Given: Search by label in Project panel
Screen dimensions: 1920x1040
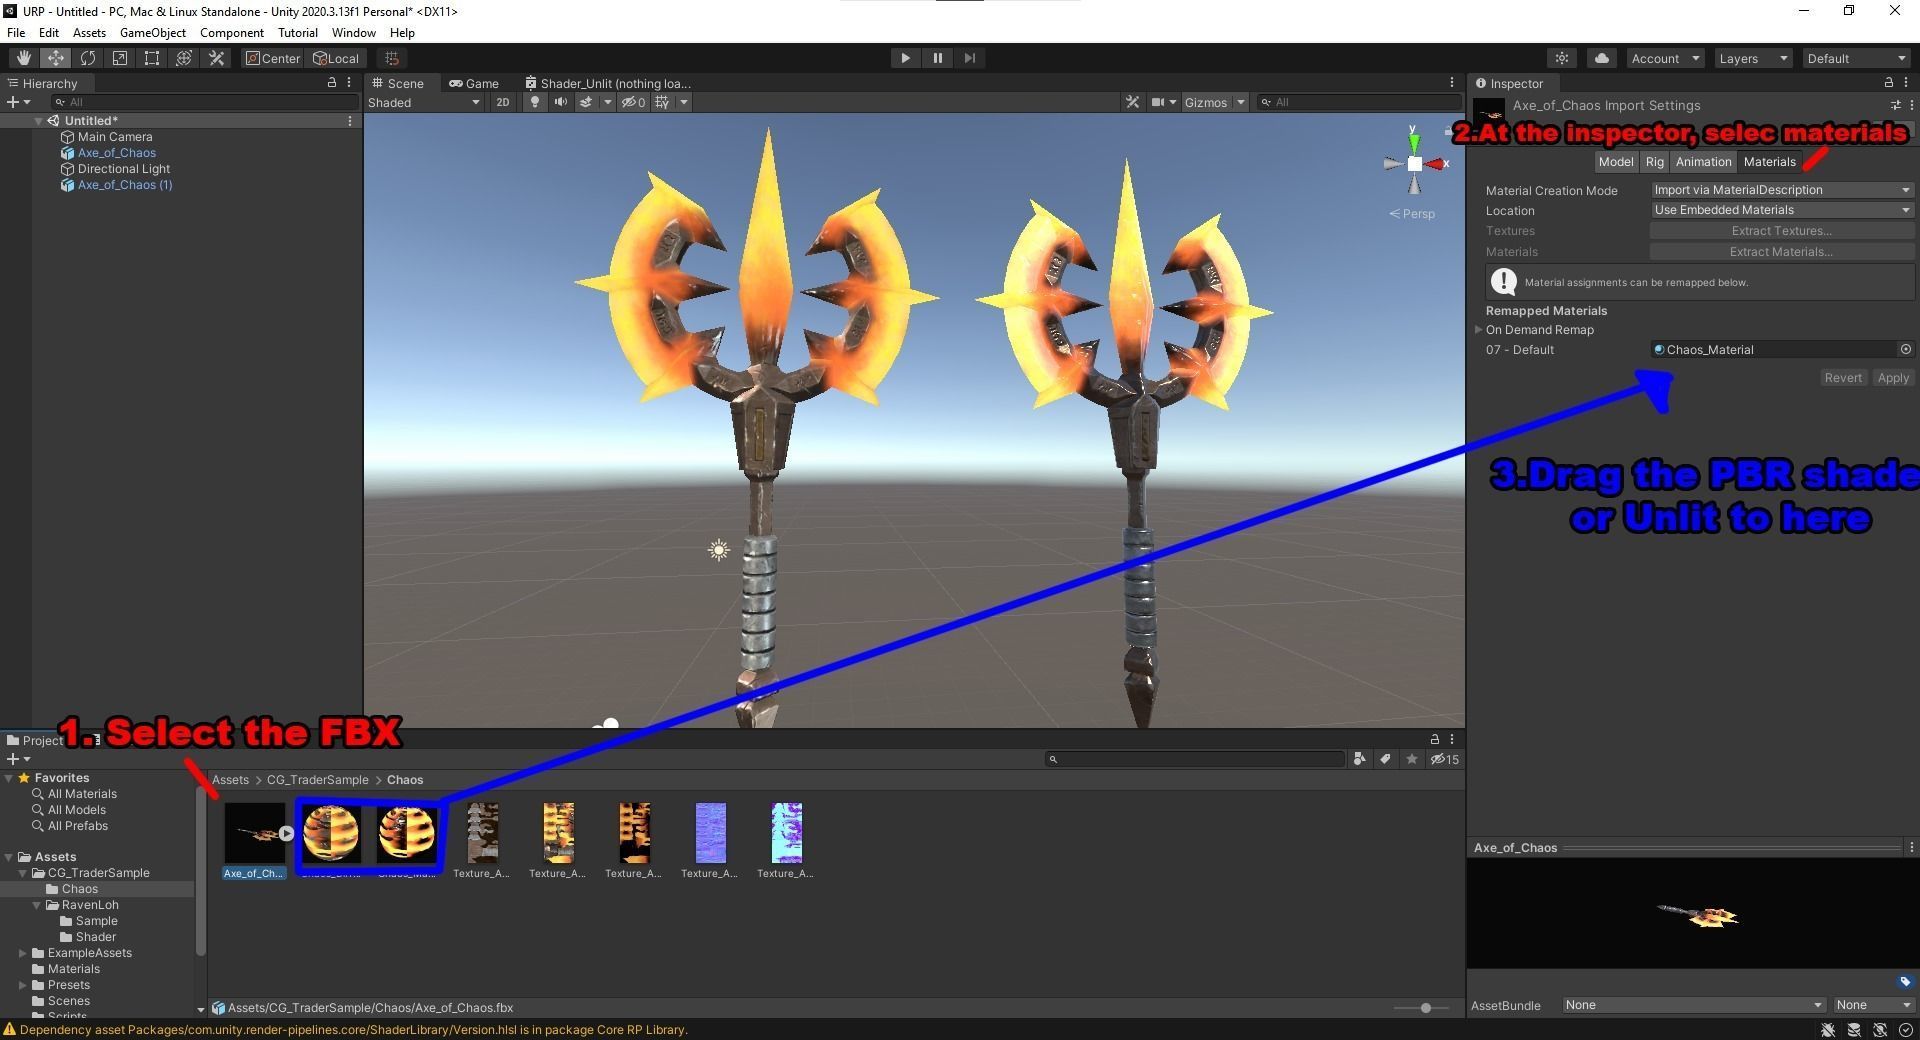Looking at the screenshot, I should (1385, 759).
